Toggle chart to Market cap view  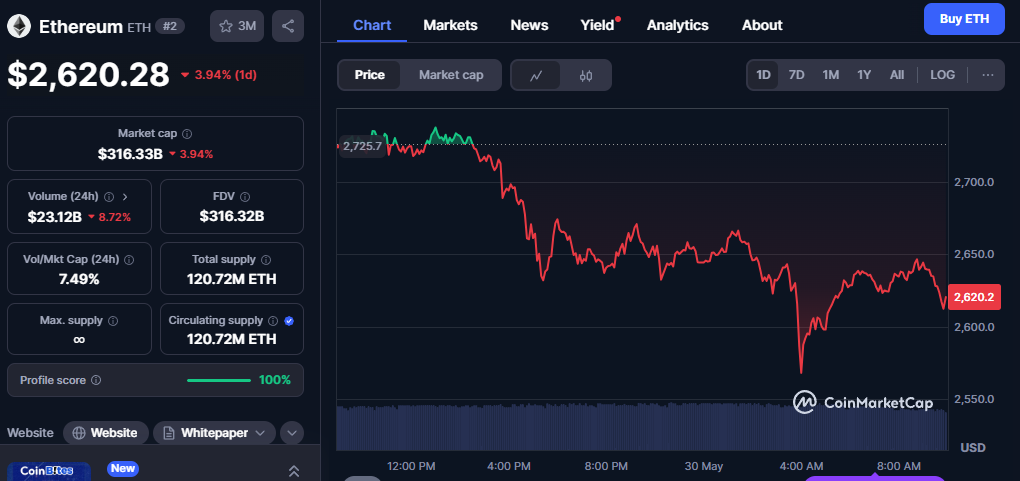pyautogui.click(x=451, y=75)
